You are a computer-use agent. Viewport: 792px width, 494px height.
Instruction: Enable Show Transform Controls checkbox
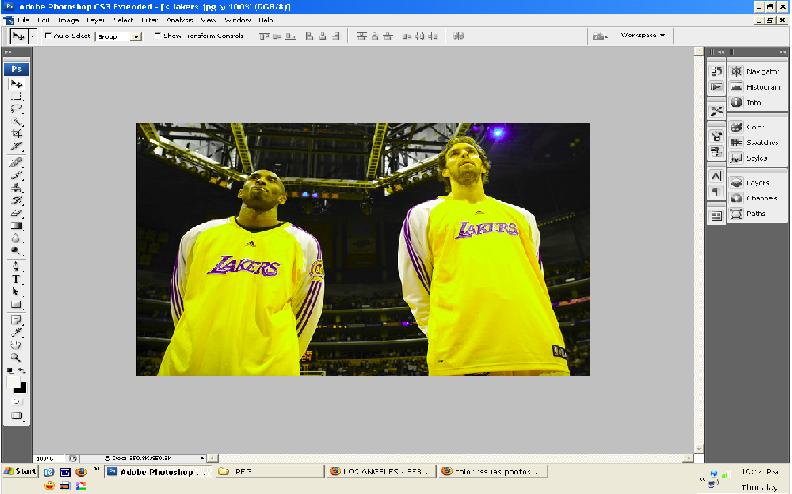pos(157,35)
